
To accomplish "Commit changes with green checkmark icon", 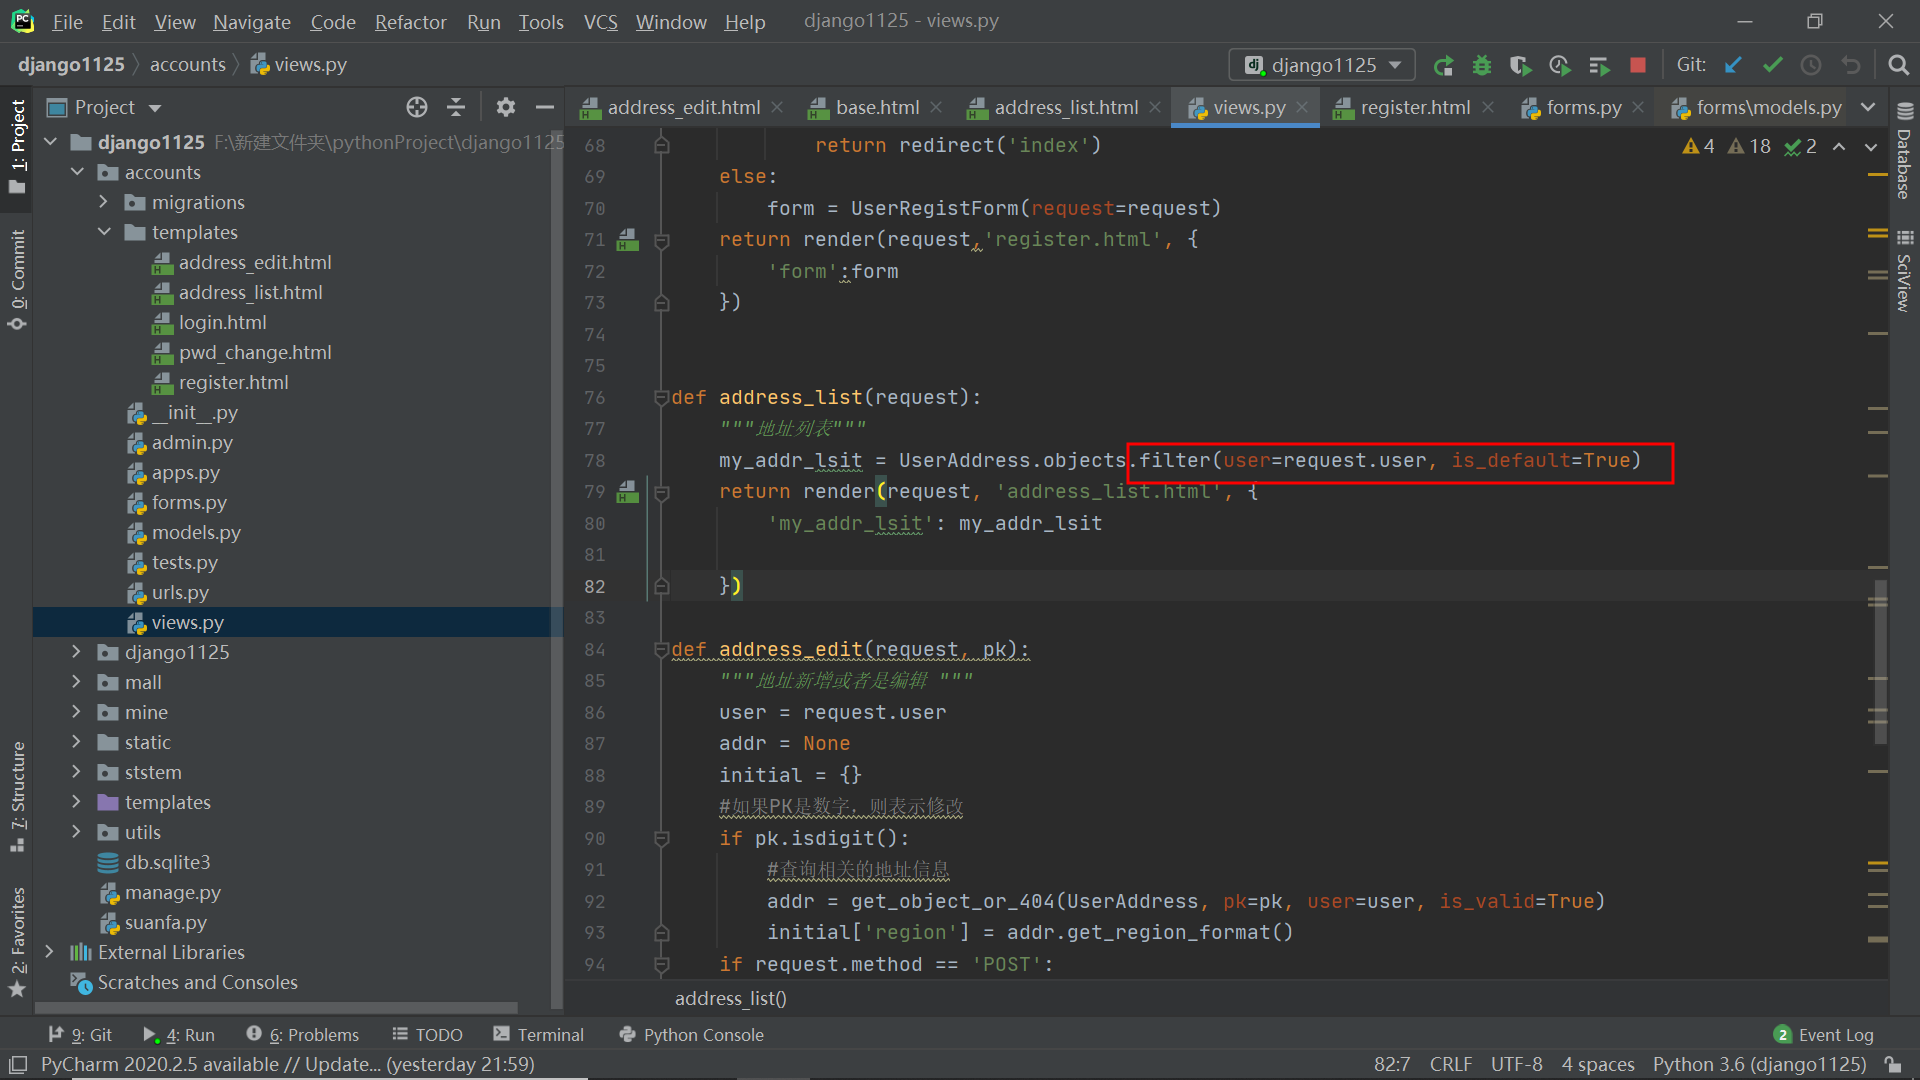I will 1772,65.
